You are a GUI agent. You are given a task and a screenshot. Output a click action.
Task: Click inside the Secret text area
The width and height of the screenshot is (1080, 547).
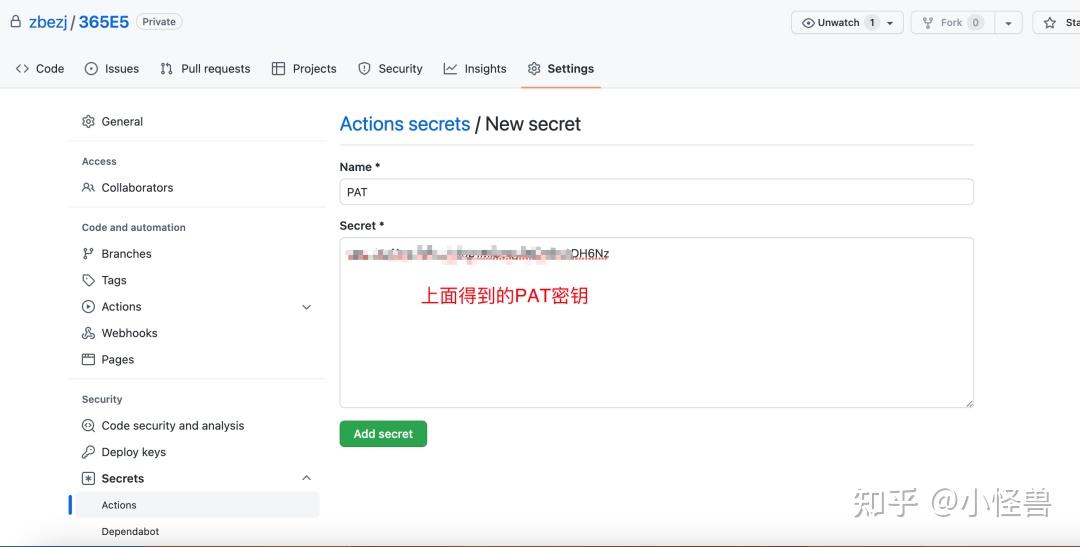point(656,322)
